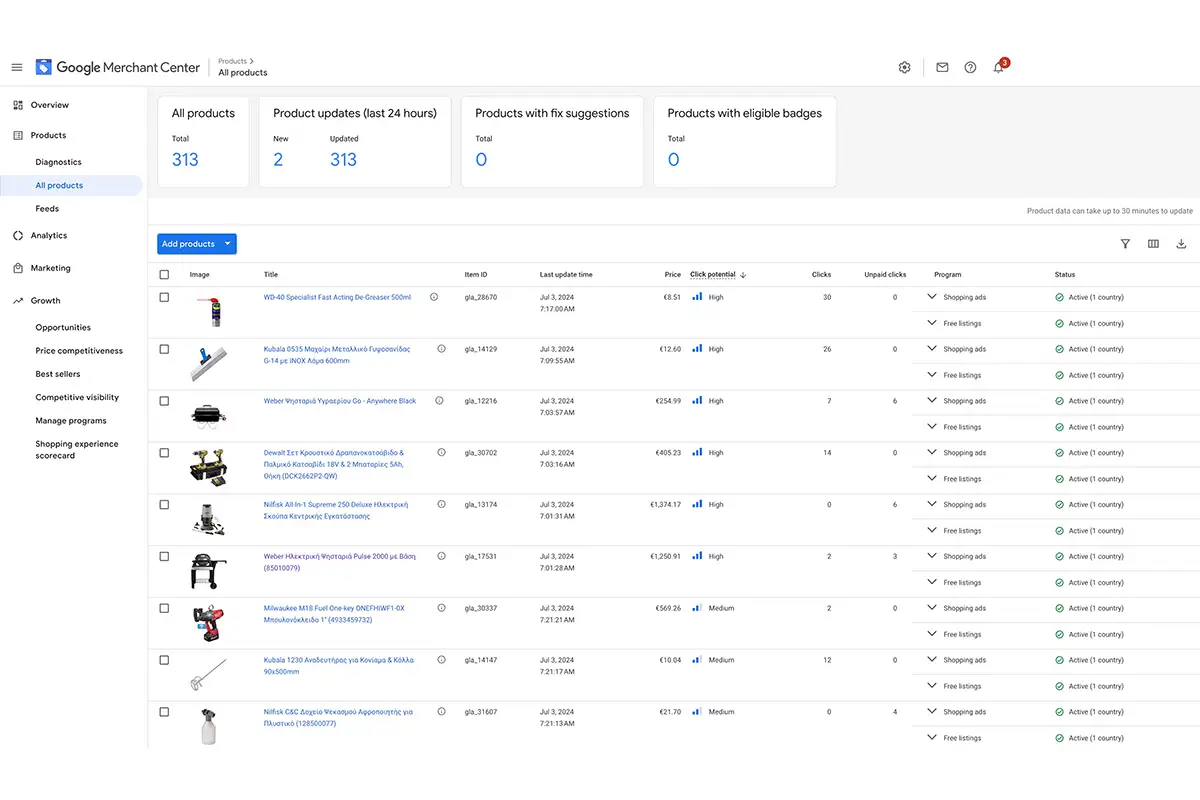Click info icon for Weber Go-Anywhere row
The image size is (1200, 800).
coord(439,401)
